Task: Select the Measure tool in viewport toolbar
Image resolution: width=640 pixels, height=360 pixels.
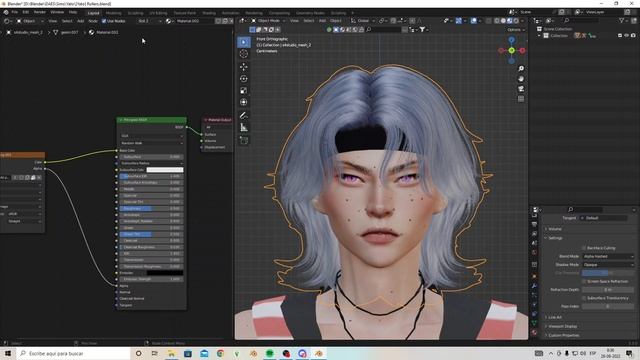Action: (244, 127)
